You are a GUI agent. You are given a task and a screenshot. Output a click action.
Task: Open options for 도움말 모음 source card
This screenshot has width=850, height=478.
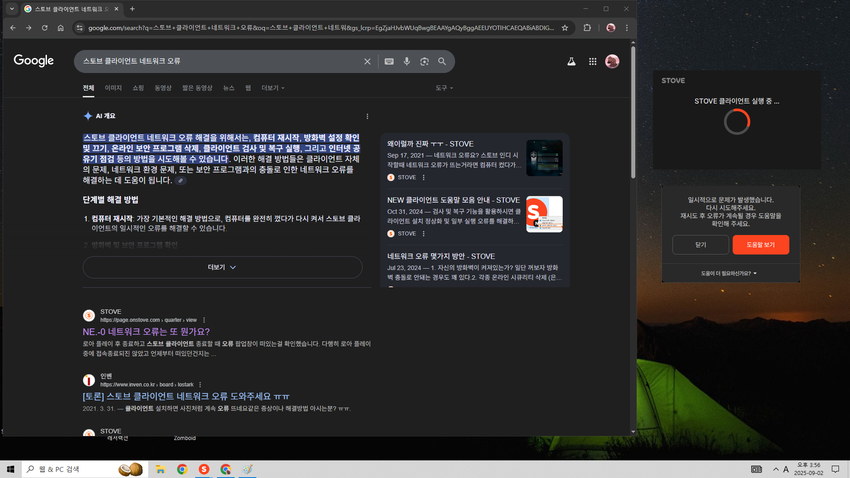click(x=423, y=234)
